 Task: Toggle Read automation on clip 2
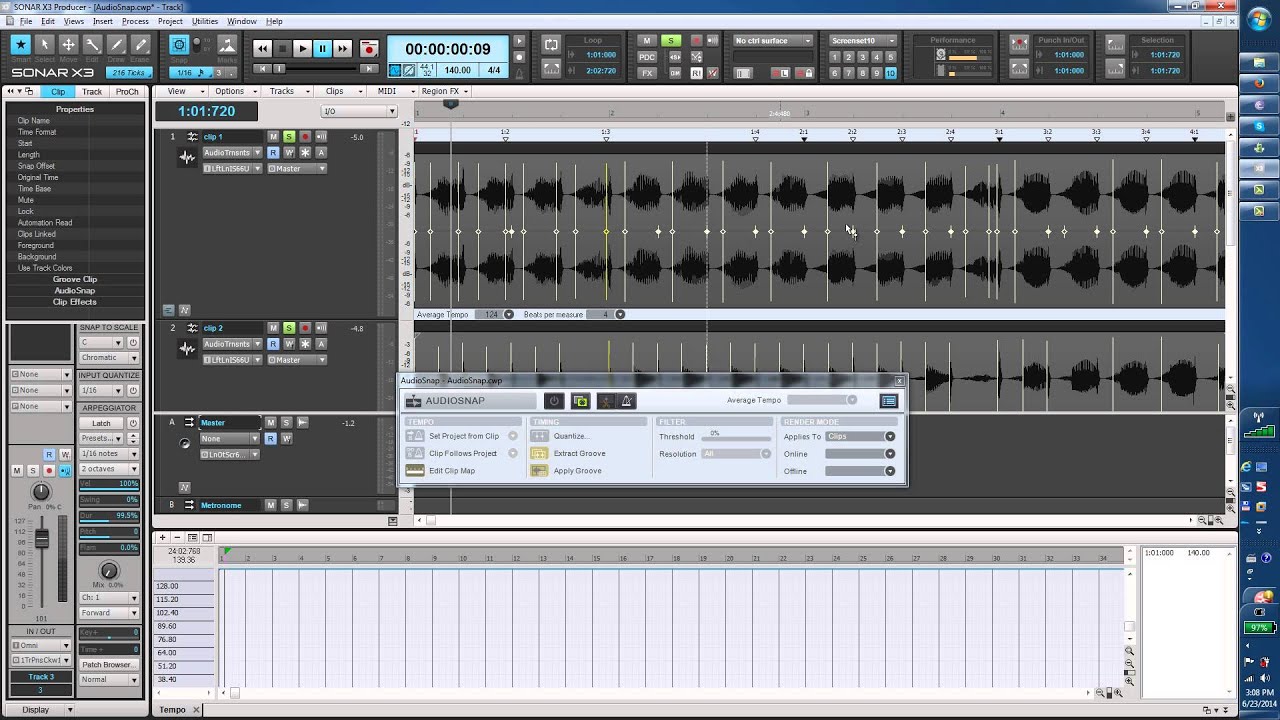click(273, 344)
